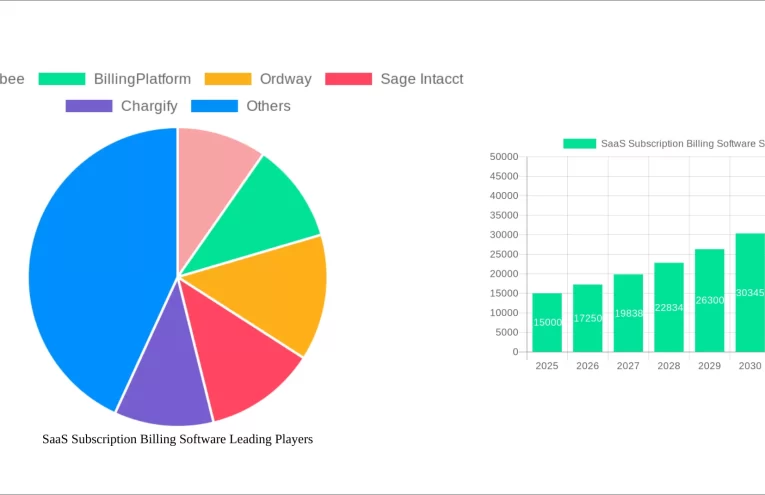Click the 30000 y-axis value

[504, 235]
